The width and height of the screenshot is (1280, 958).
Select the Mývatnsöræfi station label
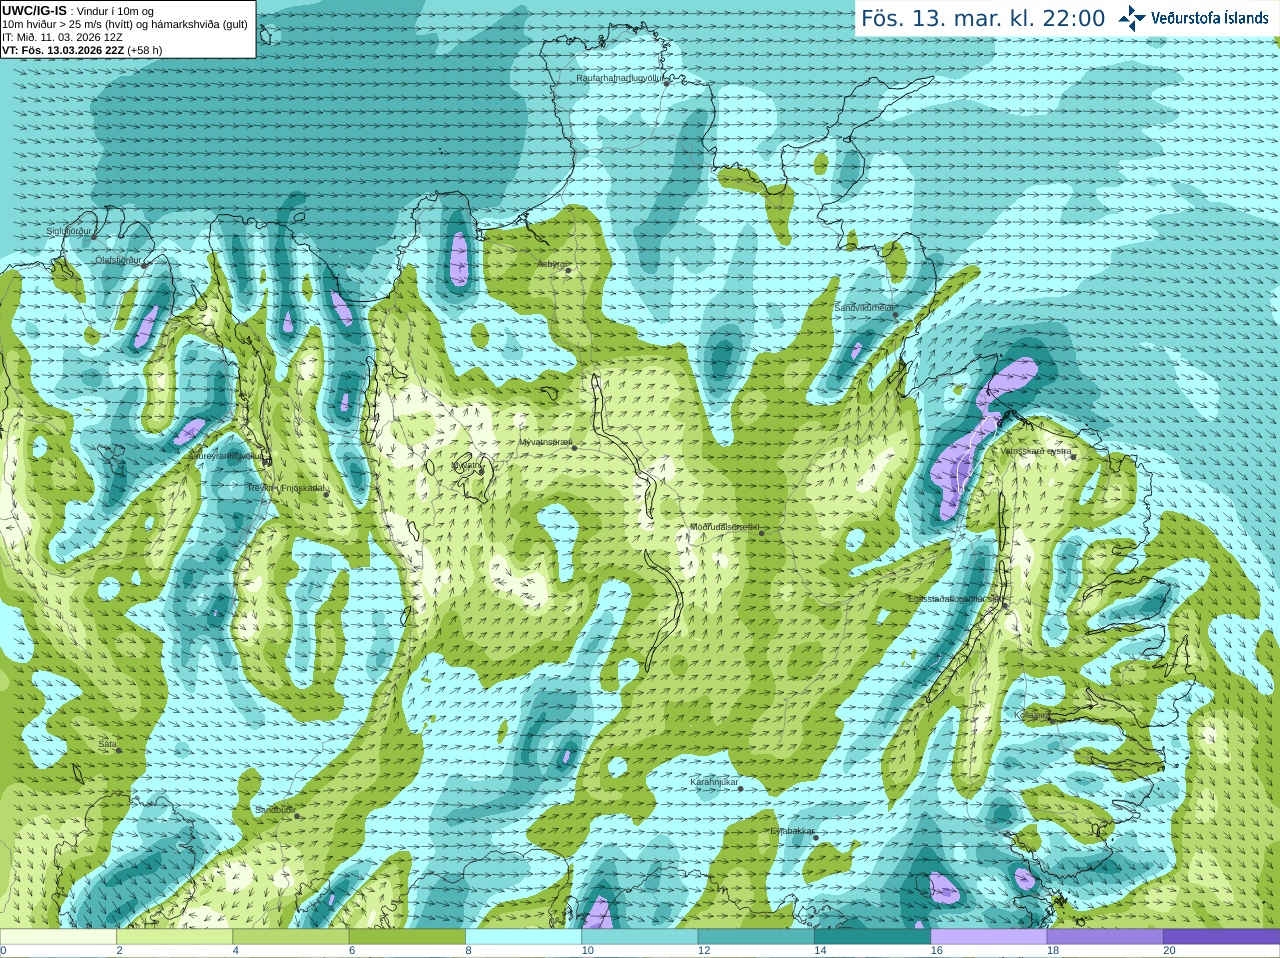546,442
